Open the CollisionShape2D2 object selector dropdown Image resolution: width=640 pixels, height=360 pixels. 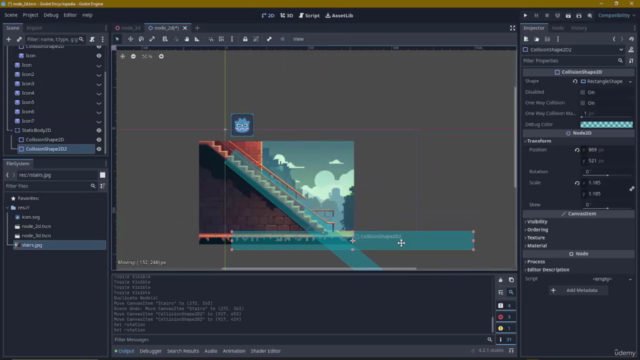pos(573,50)
